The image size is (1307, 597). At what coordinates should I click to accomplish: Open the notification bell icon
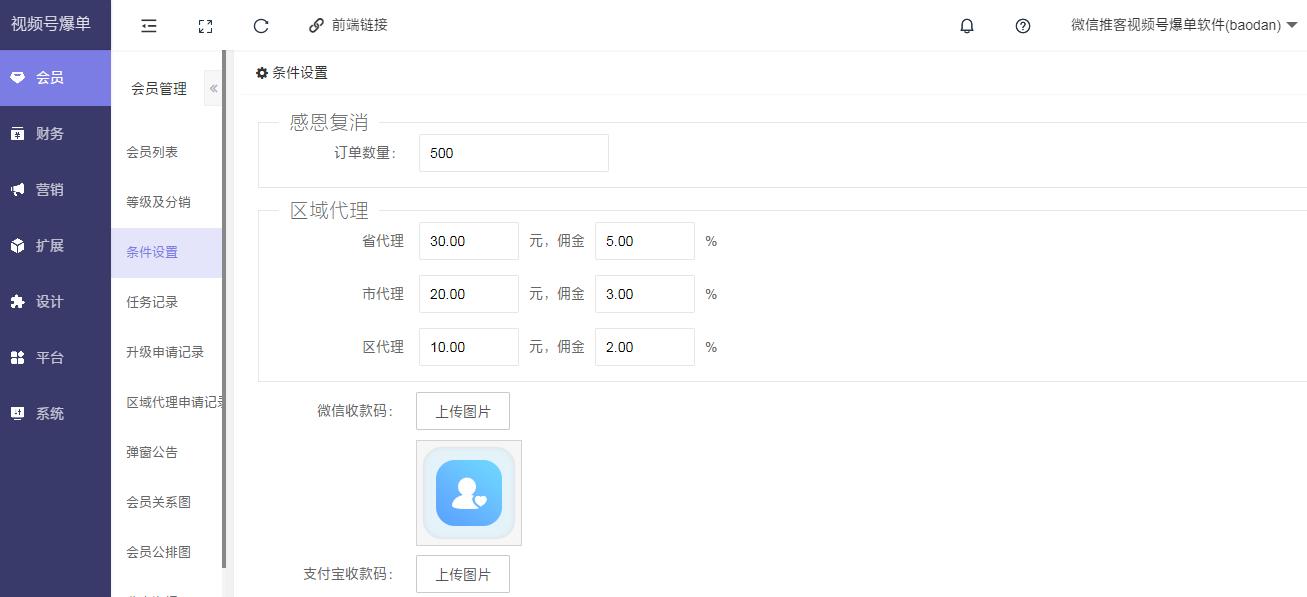pyautogui.click(x=967, y=26)
